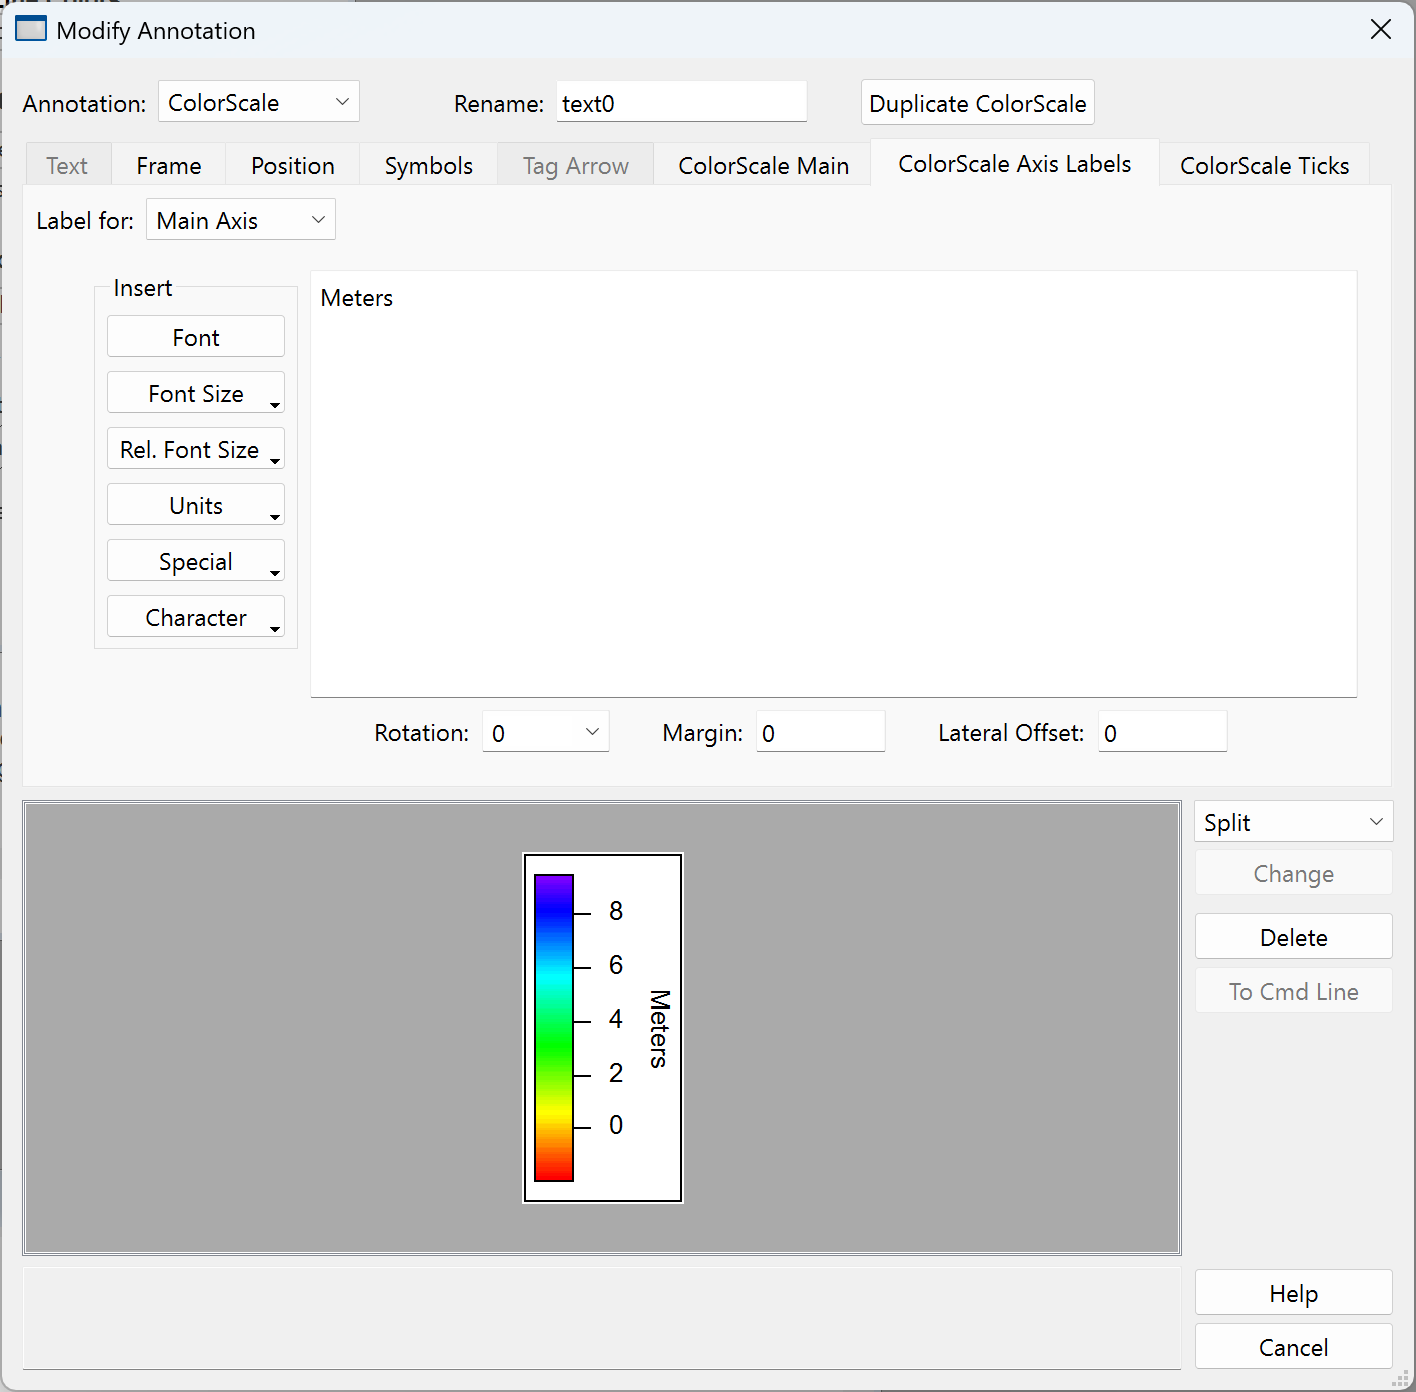Click the Delete button

pyautogui.click(x=1292, y=938)
